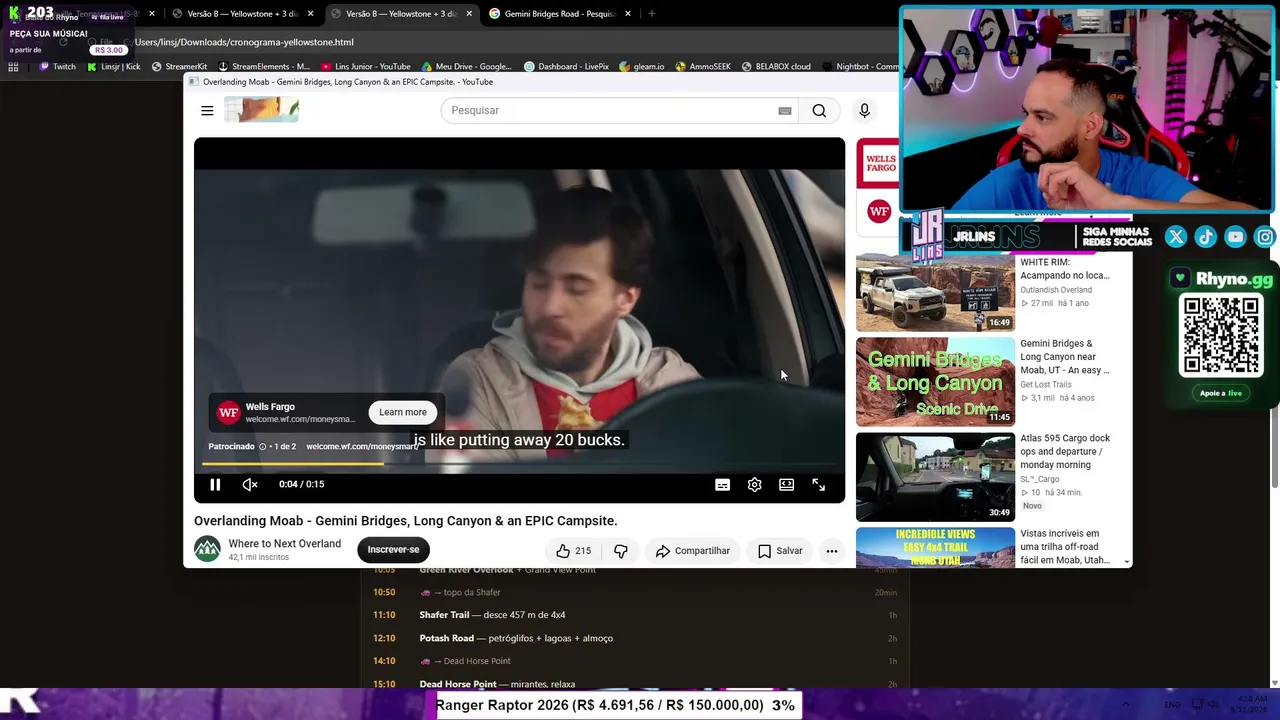Click the YouTube video title heading
The image size is (1280, 720).
pyautogui.click(x=406, y=521)
